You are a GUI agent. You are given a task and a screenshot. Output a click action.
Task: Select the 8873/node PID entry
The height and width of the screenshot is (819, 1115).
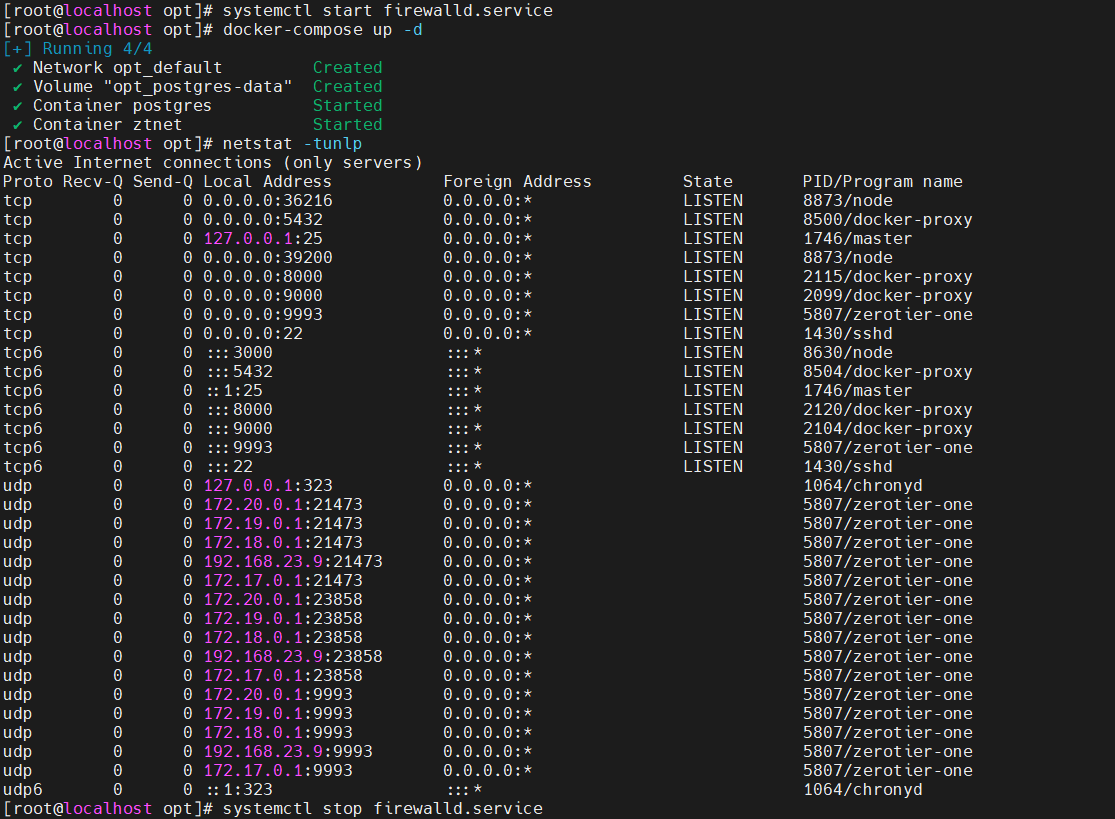point(843,200)
